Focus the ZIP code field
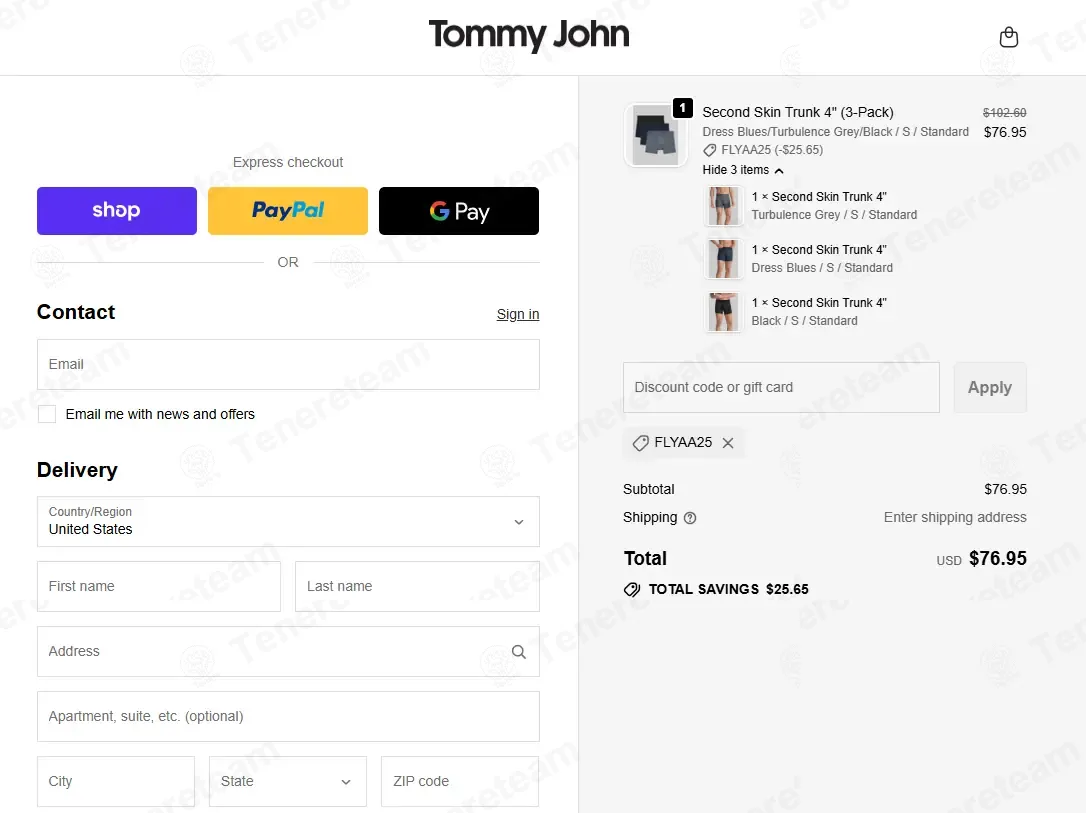Screen dimensions: 1086x813 (460, 781)
